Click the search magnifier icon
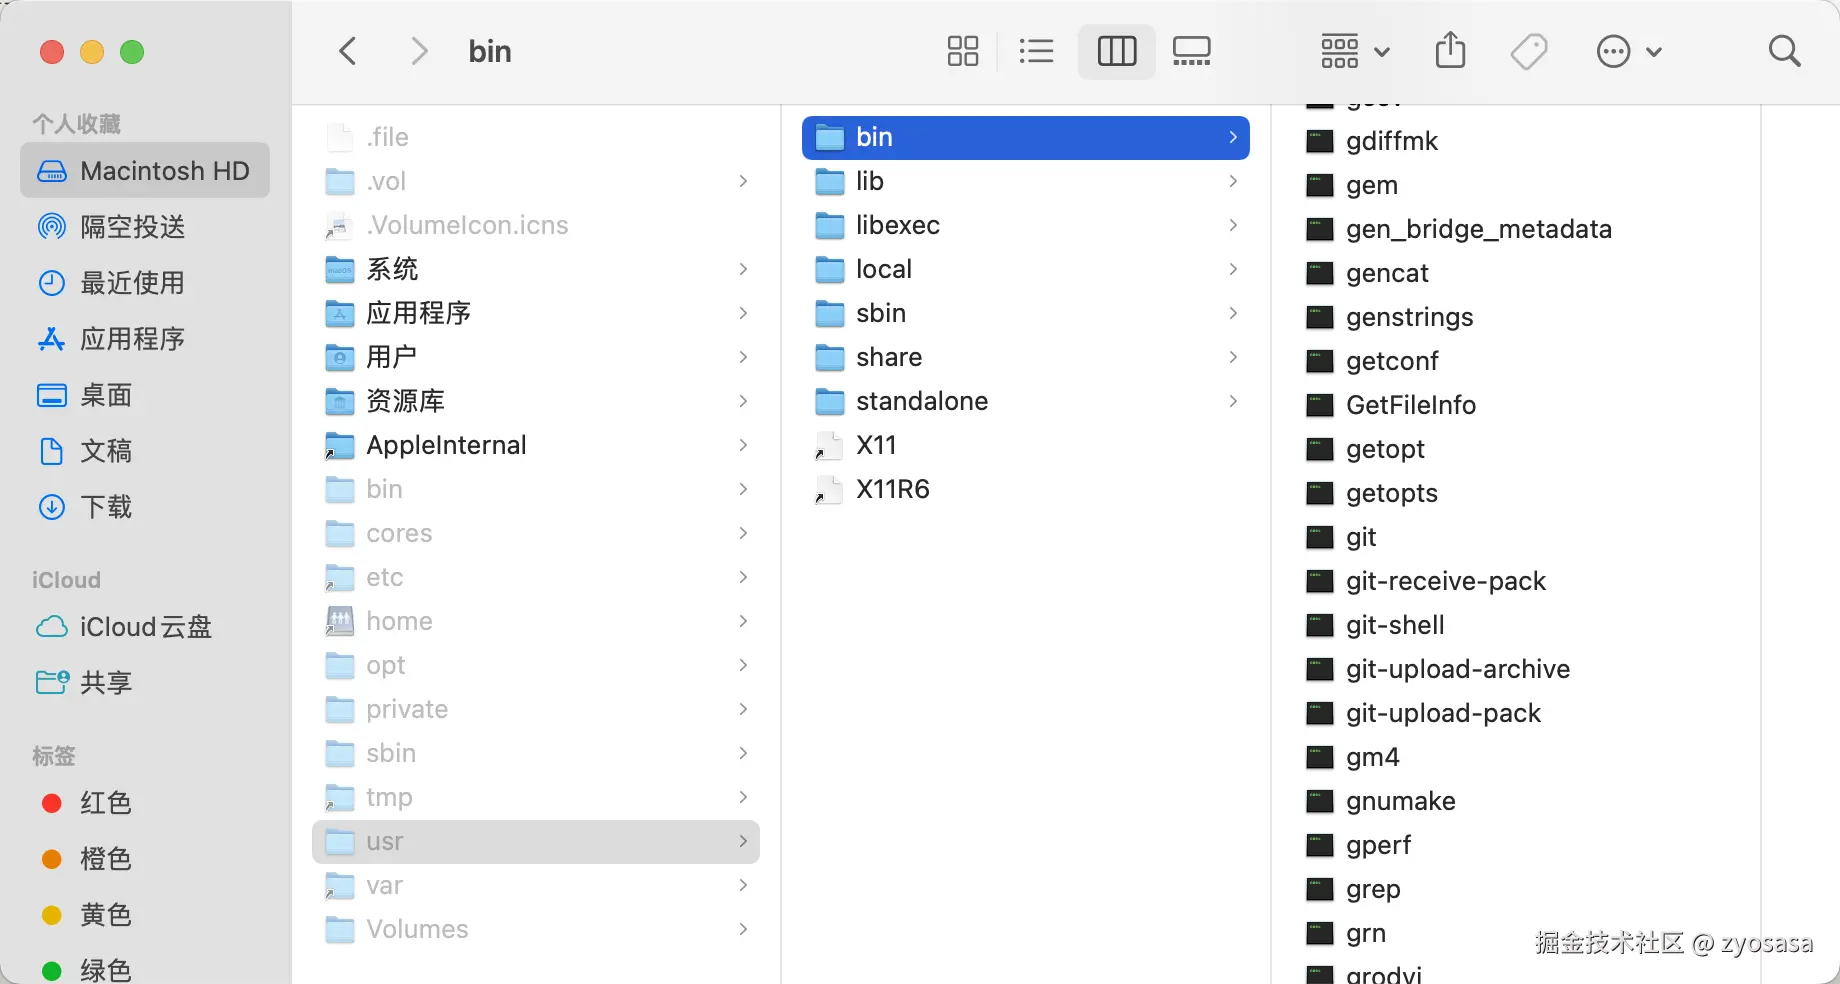Viewport: 1840px width, 984px height. tap(1784, 51)
